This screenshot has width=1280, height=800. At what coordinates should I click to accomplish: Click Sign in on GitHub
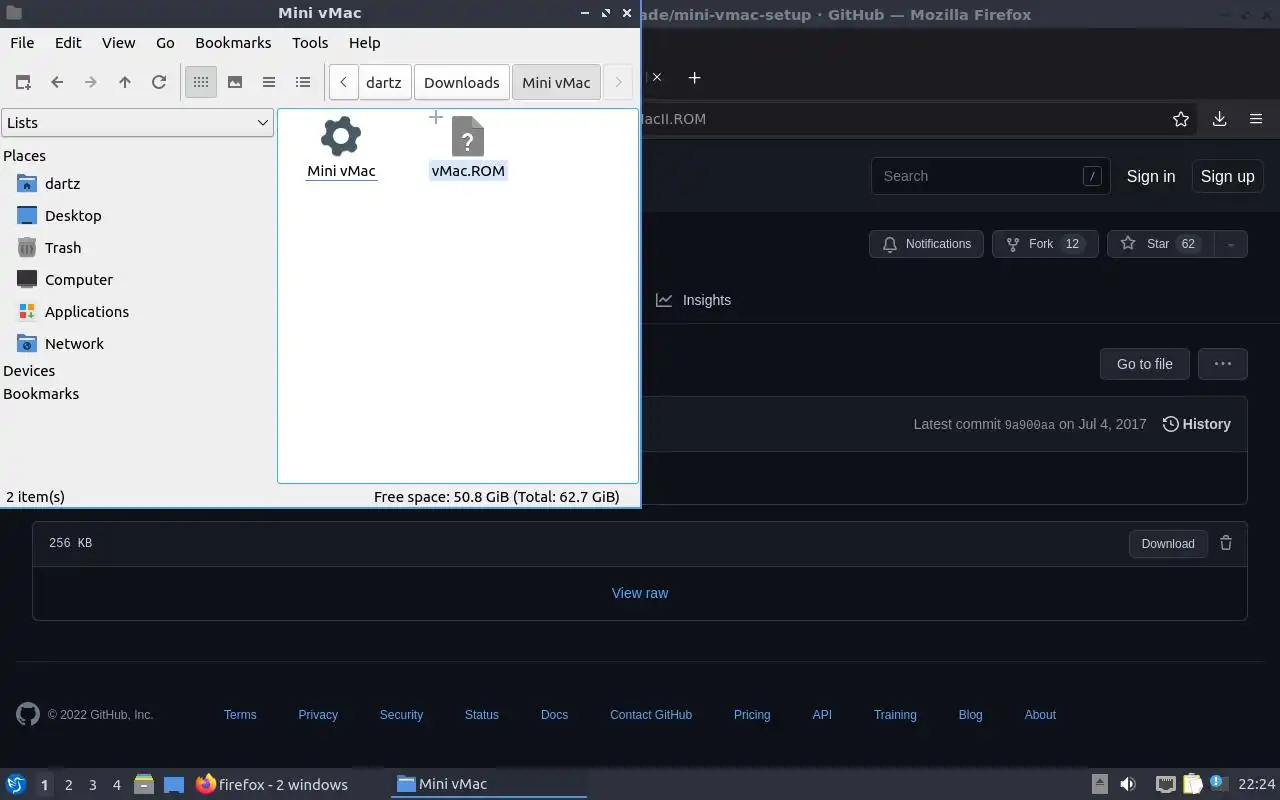pos(1151,176)
